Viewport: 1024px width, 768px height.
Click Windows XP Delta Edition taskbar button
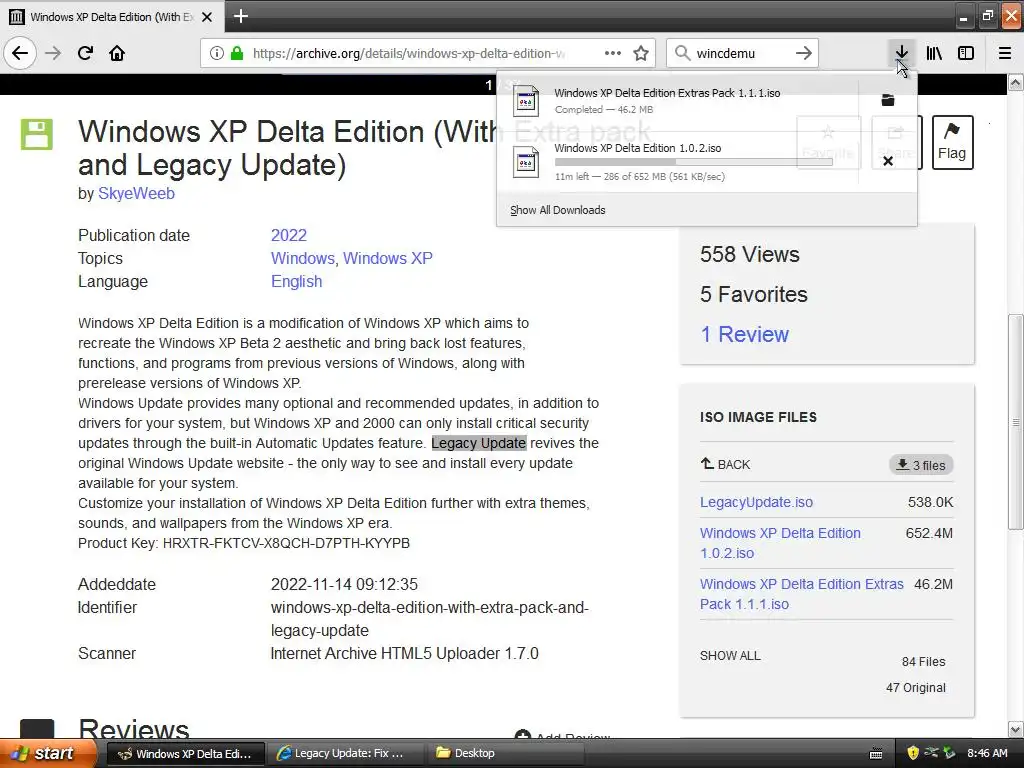coord(185,753)
